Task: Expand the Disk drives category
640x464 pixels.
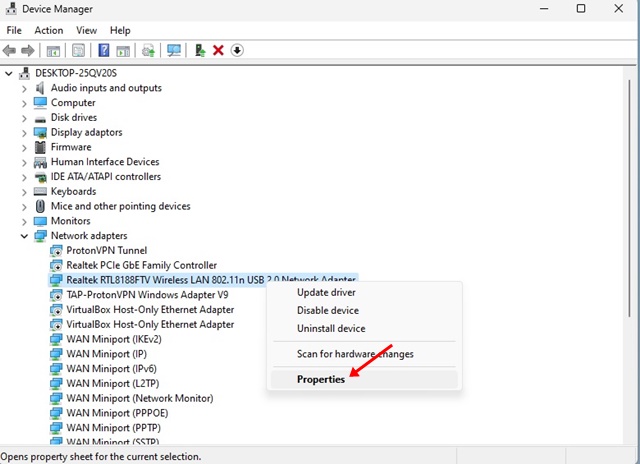Action: point(24,118)
